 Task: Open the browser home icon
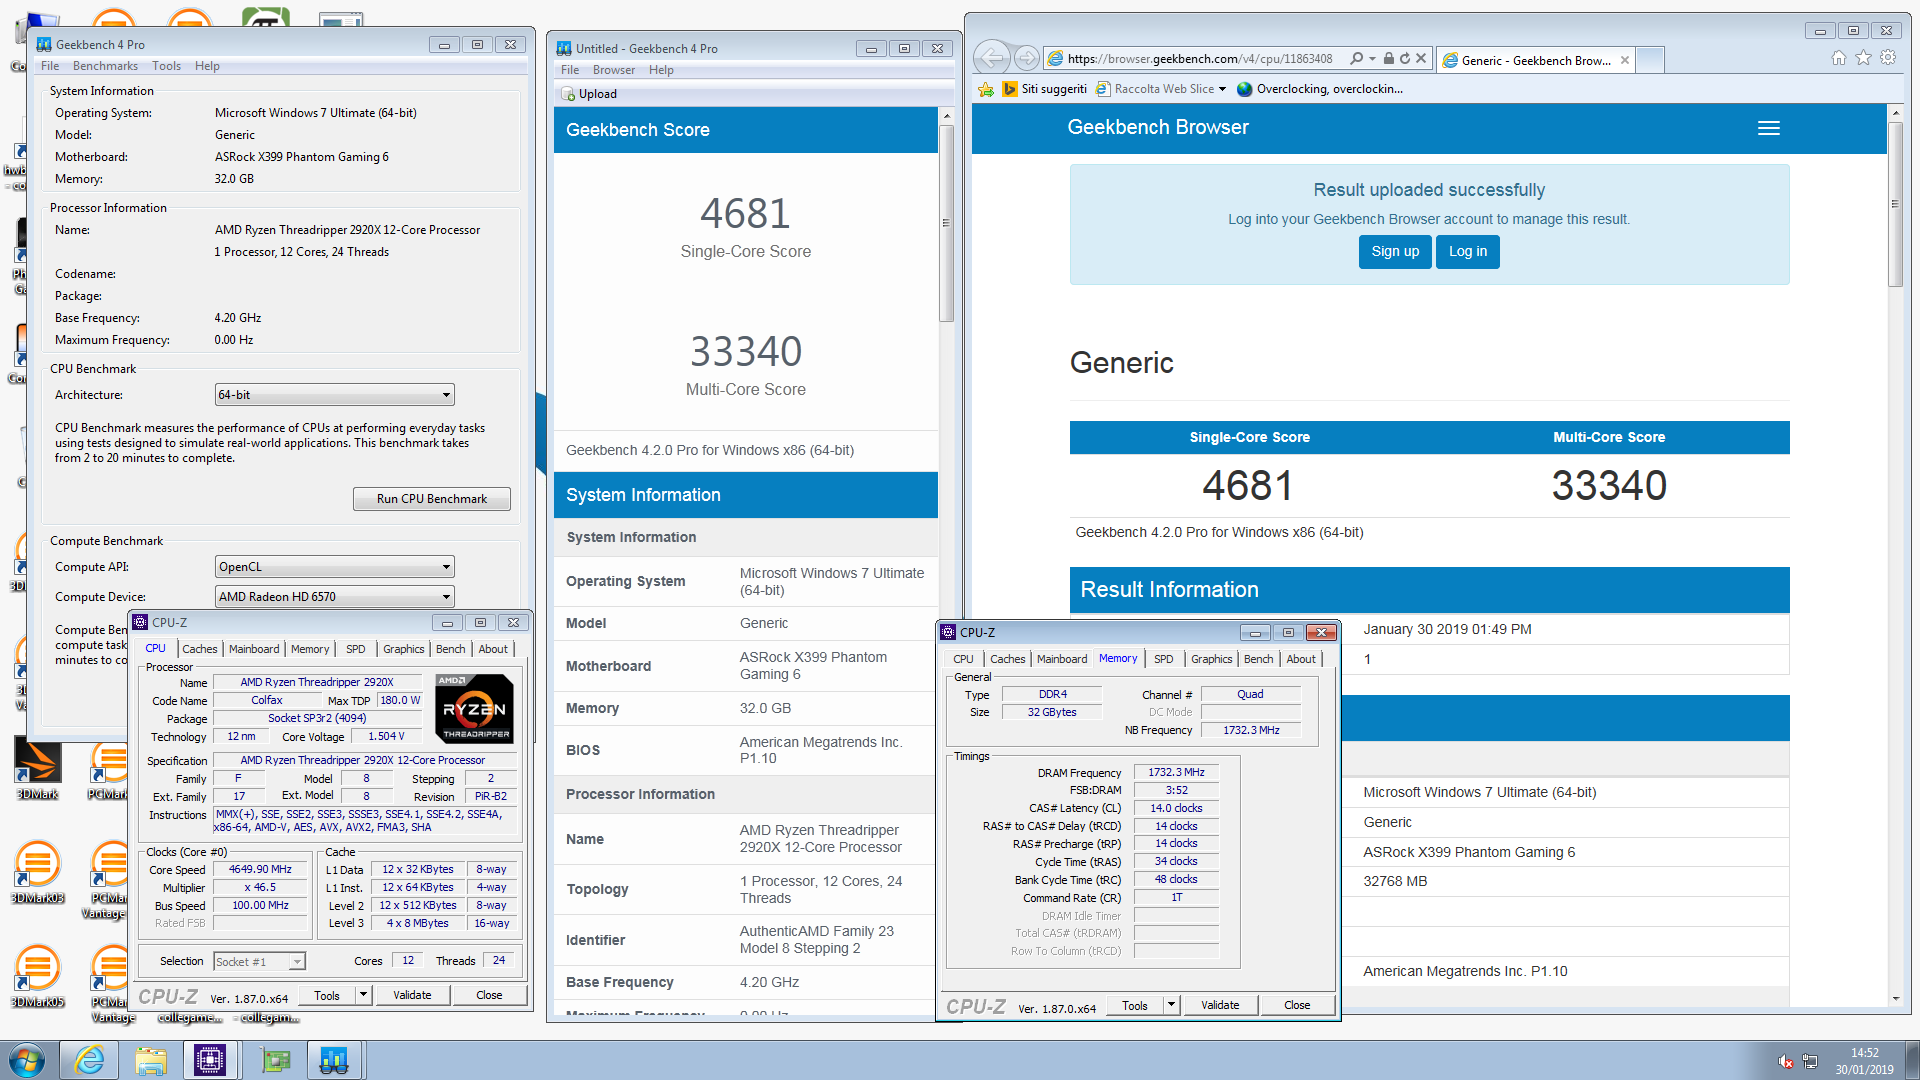1839,58
